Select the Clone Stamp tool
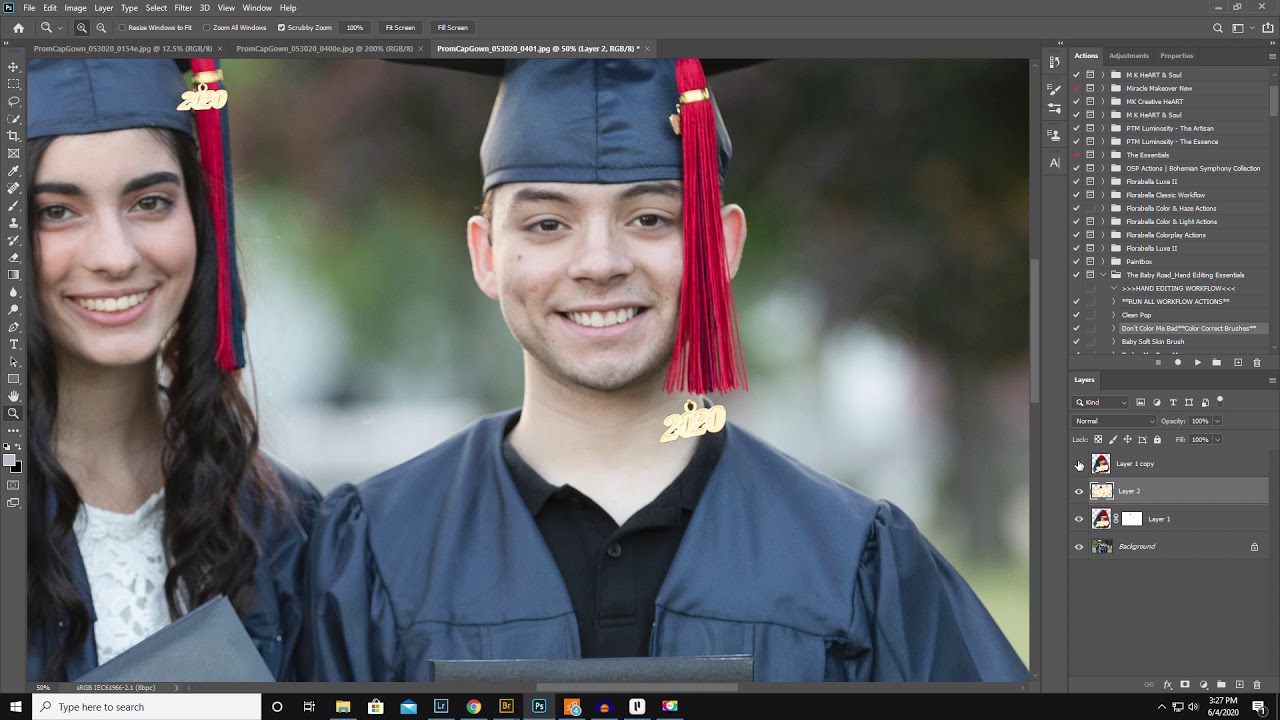Viewport: 1280px width, 720px height. tap(13, 223)
